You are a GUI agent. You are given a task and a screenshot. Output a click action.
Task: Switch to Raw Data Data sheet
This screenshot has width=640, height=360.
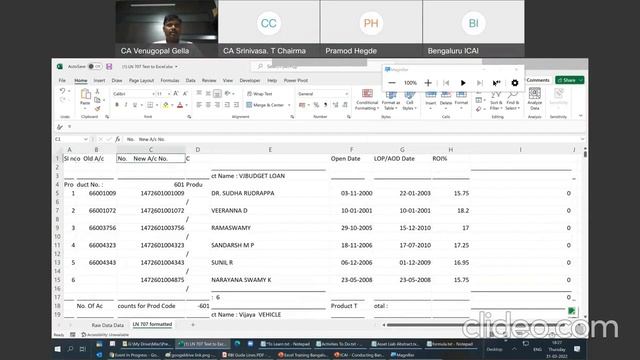tap(107, 325)
